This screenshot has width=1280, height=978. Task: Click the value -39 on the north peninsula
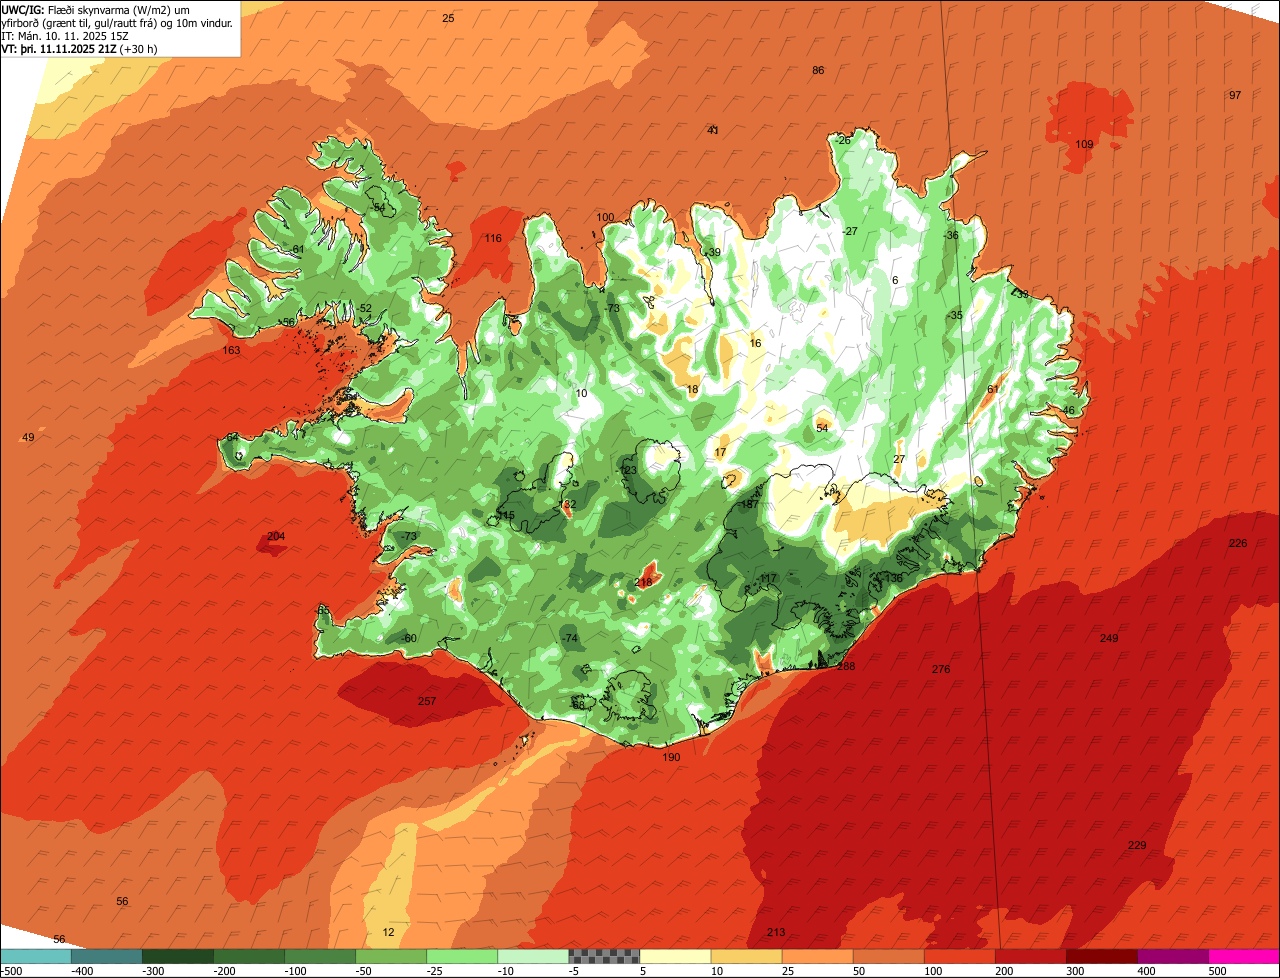point(712,252)
